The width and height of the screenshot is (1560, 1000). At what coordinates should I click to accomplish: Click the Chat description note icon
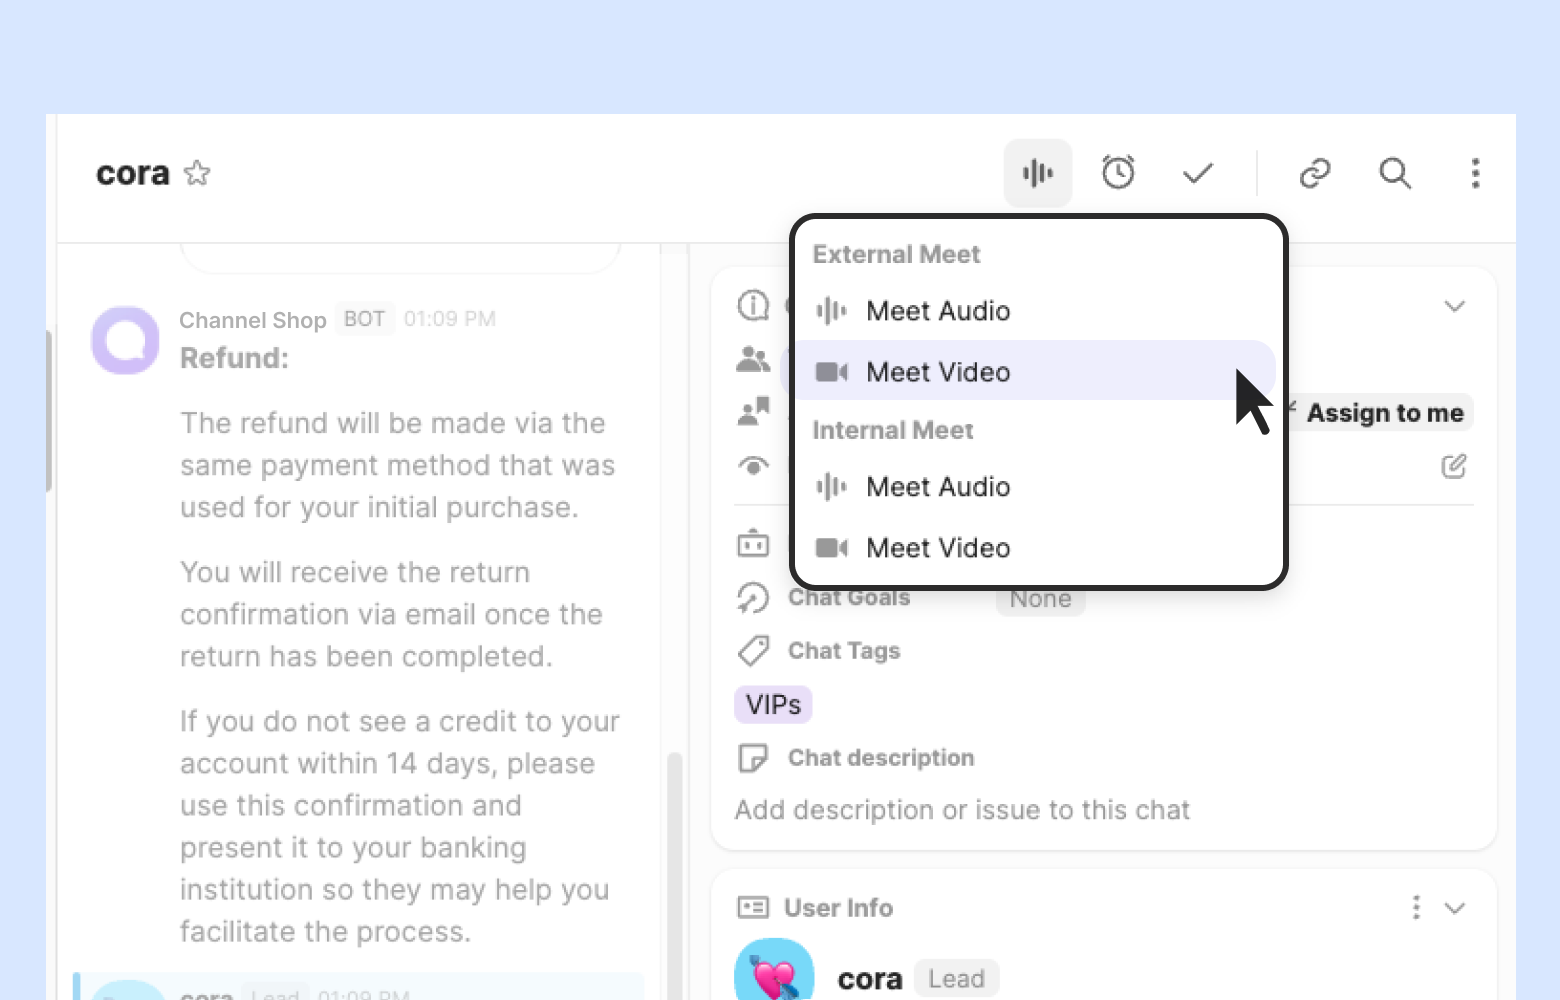pyautogui.click(x=753, y=758)
